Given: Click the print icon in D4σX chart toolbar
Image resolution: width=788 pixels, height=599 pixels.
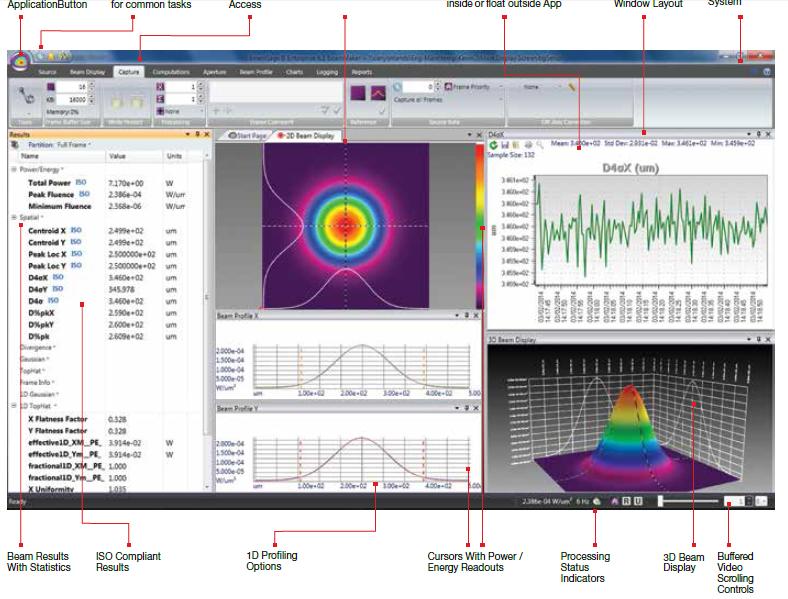Looking at the screenshot, I should 526,145.
